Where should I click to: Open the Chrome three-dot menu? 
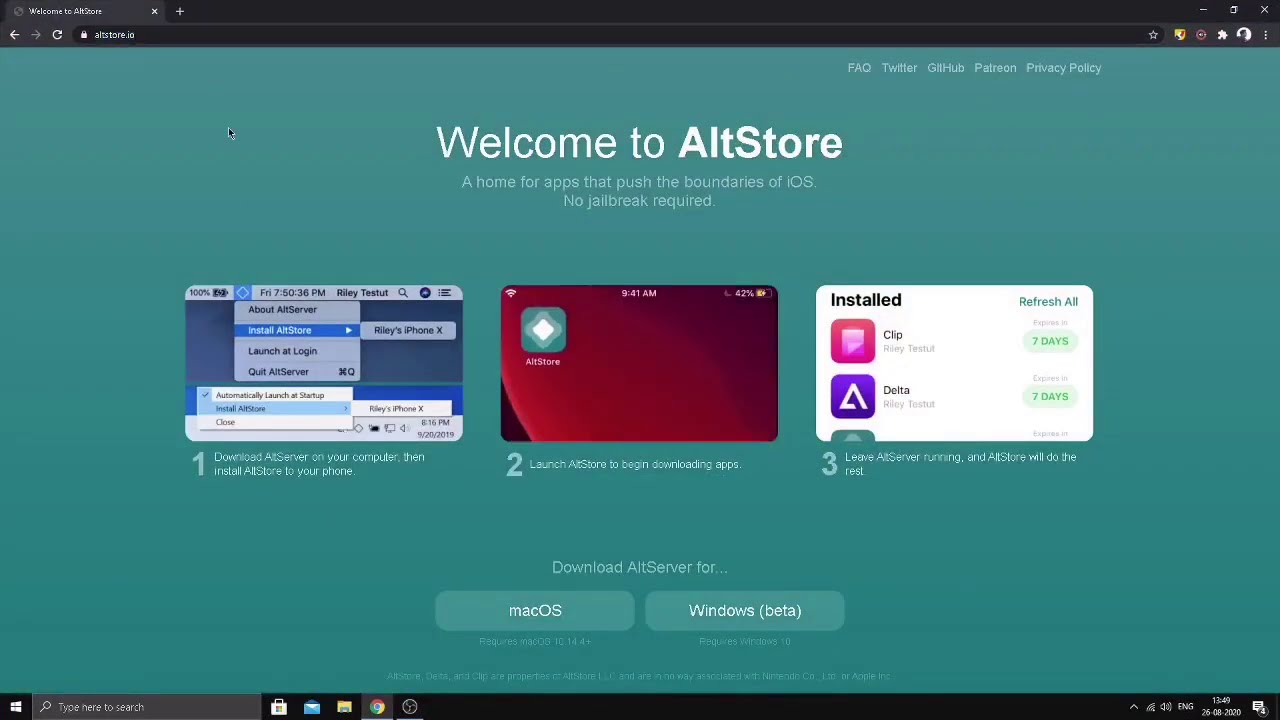[x=1265, y=35]
